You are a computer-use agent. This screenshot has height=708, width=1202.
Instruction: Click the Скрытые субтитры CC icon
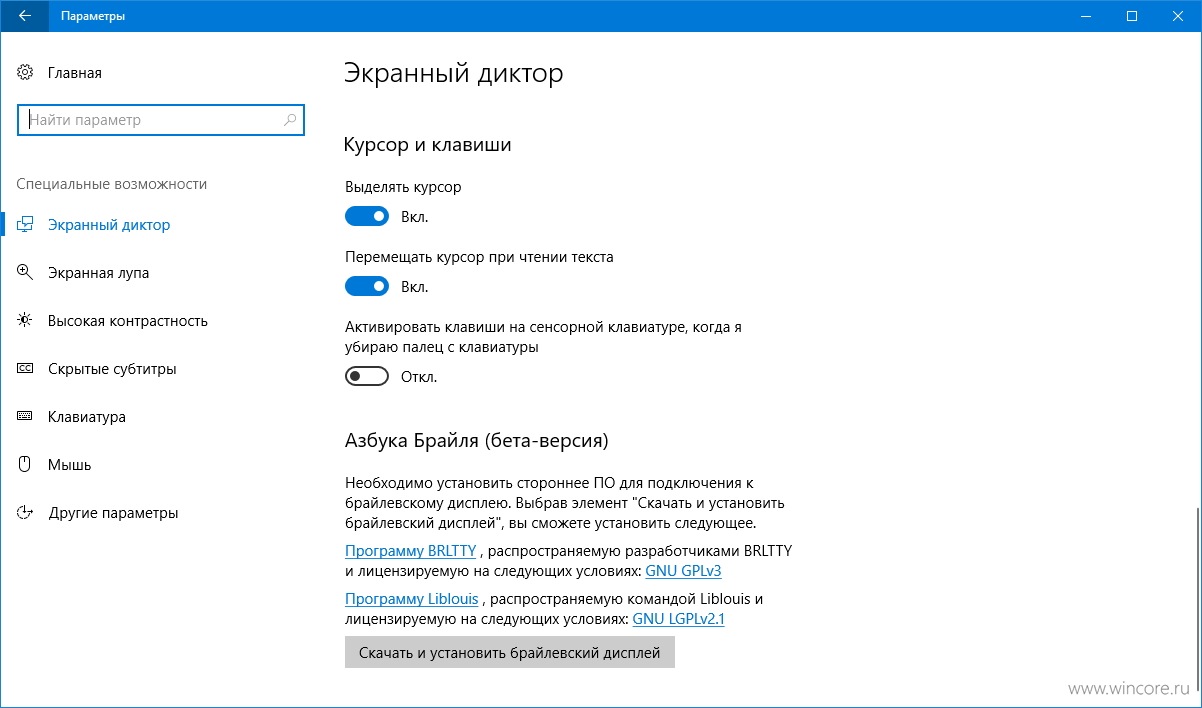coord(26,369)
